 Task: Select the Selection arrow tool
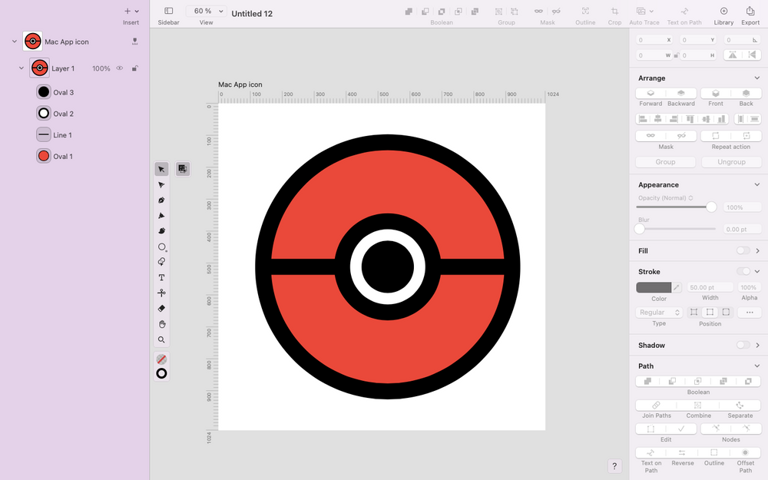[161, 169]
